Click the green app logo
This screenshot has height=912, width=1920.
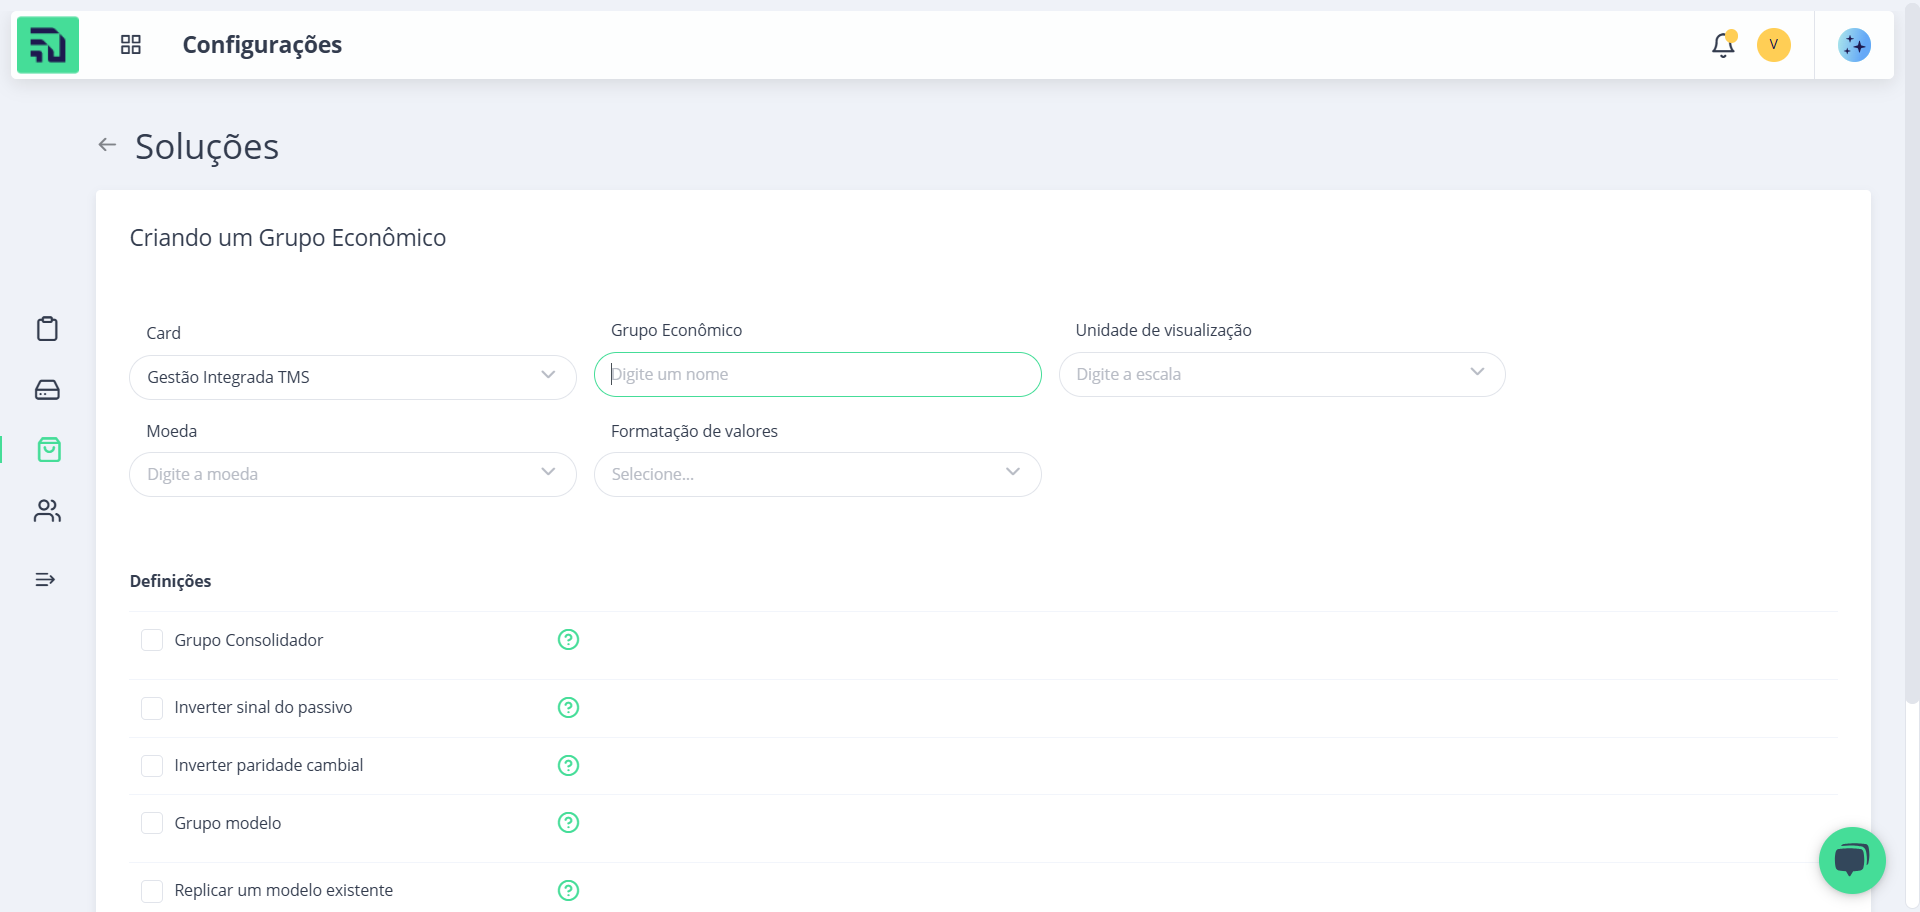pyautogui.click(x=48, y=45)
